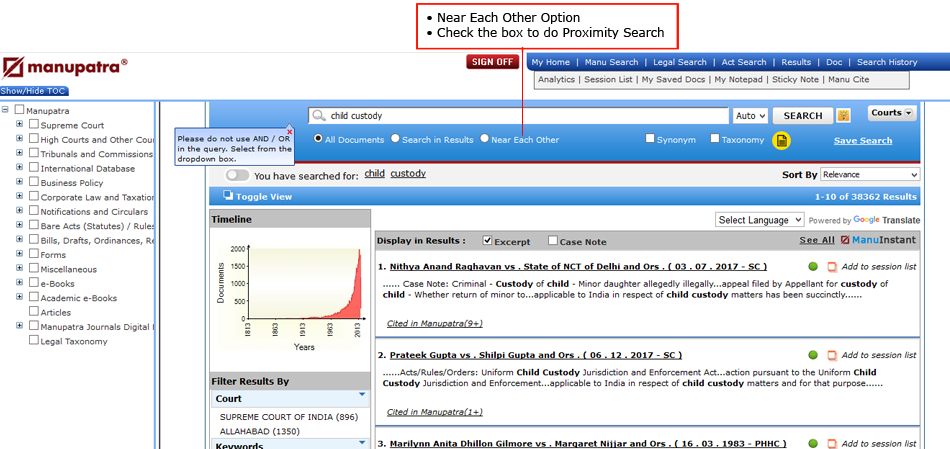Open Search History menu
This screenshot has width=950, height=449.
pos(887,62)
